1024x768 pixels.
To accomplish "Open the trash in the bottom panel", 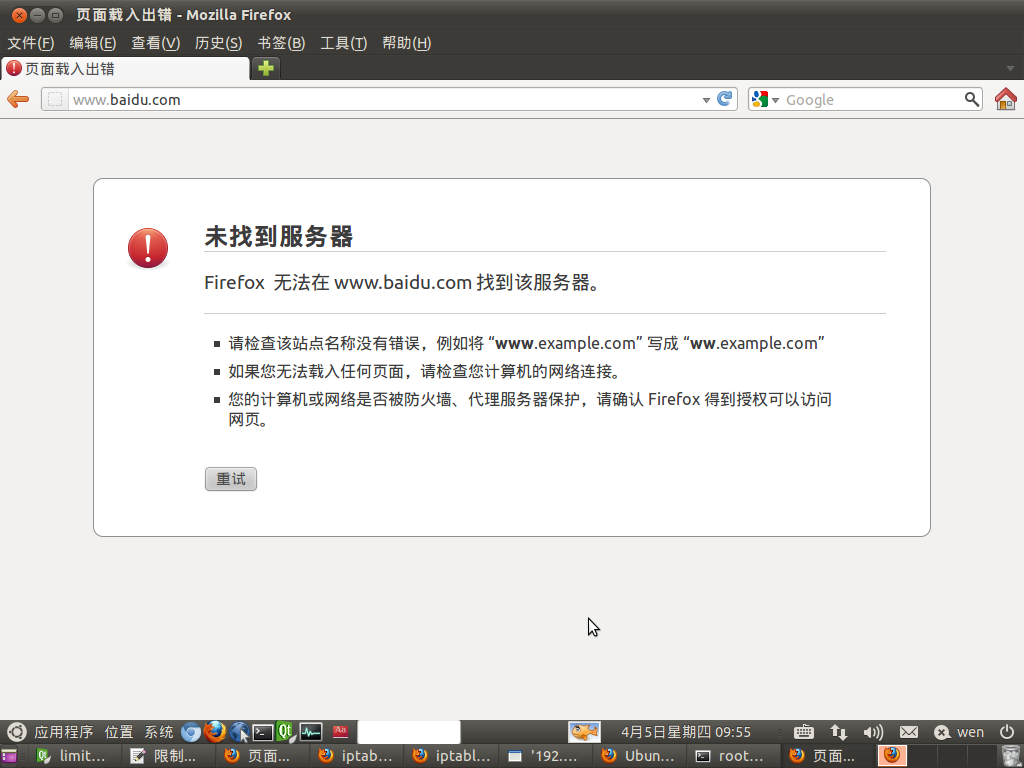I will (x=1010, y=756).
